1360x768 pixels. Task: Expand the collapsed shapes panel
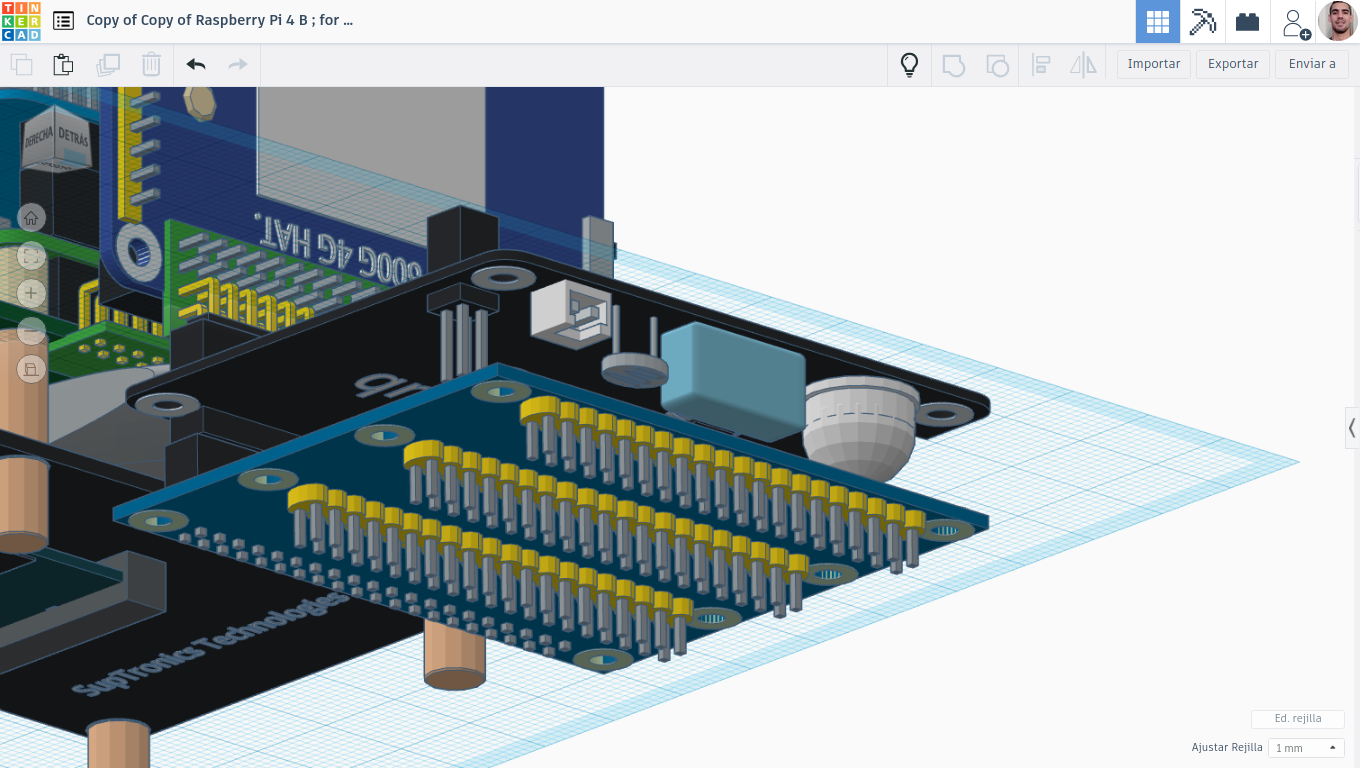coord(1352,428)
